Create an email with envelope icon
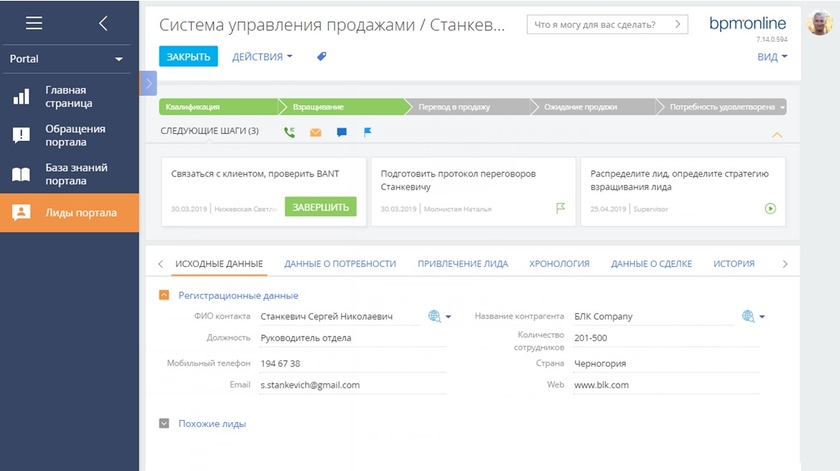The height and width of the screenshot is (471, 840). click(316, 131)
